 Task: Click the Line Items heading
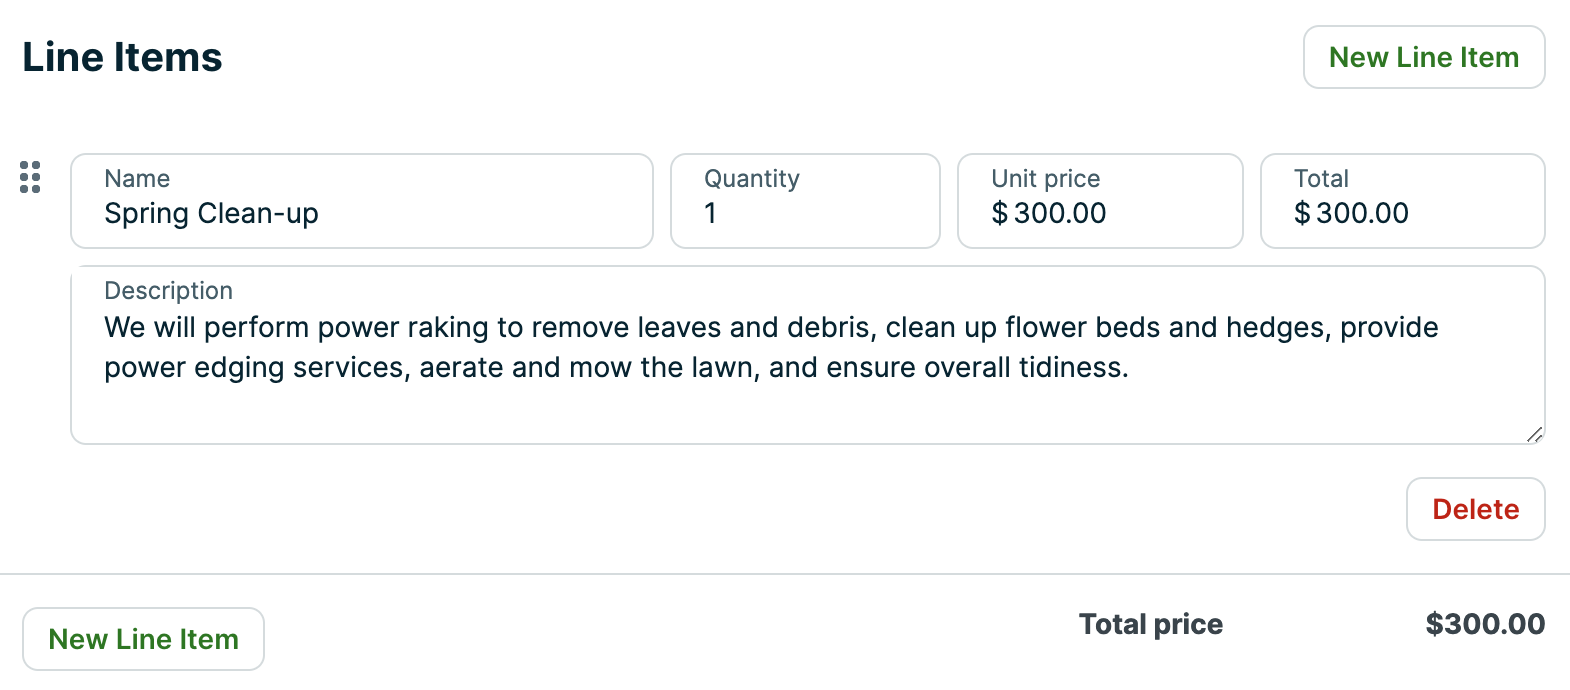[122, 57]
